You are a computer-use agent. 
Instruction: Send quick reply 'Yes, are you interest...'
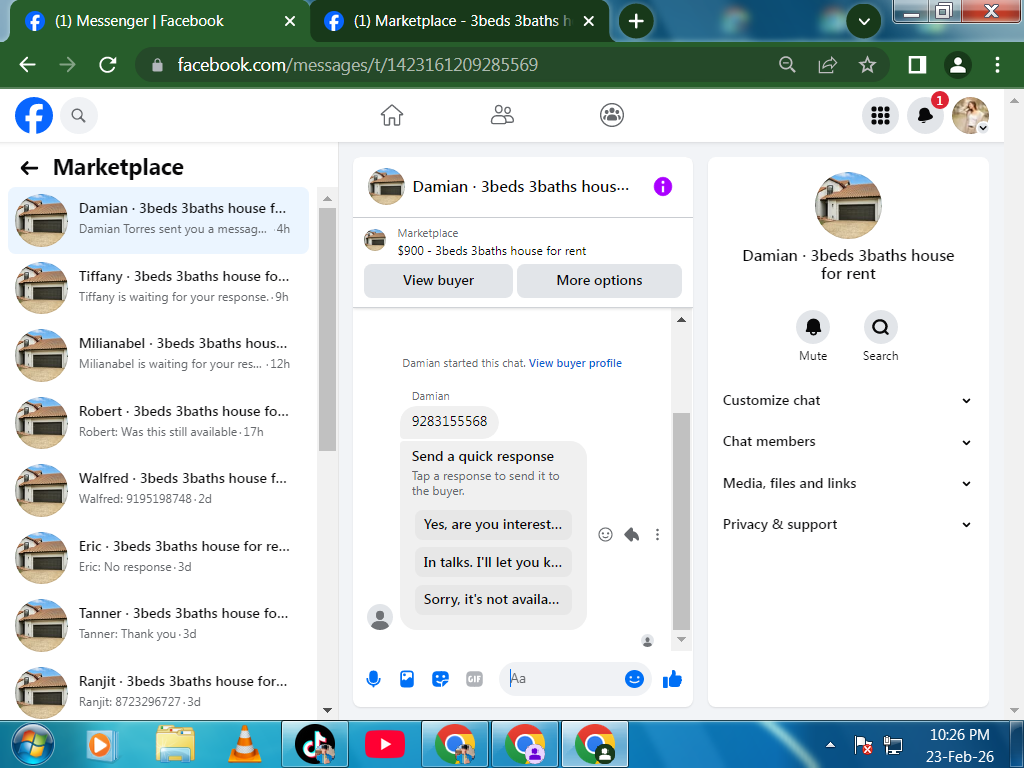pyautogui.click(x=493, y=525)
